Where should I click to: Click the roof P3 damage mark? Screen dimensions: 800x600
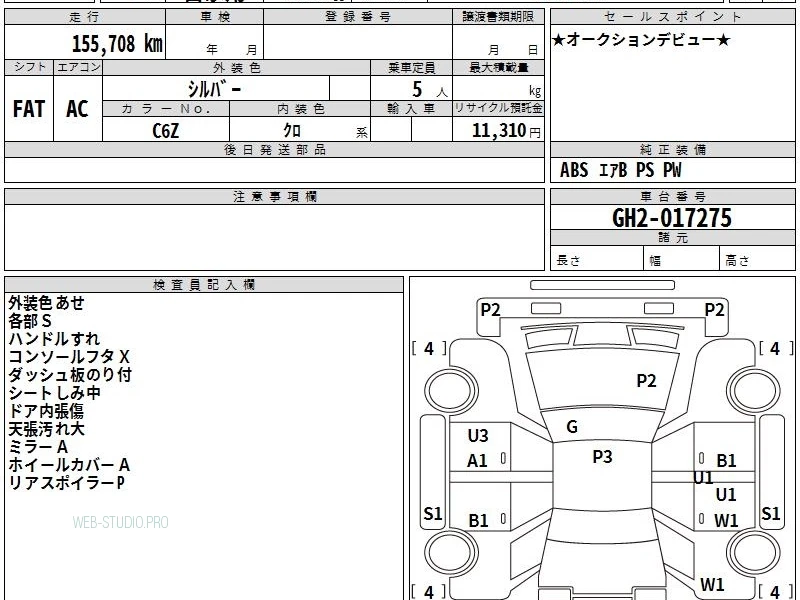[602, 456]
